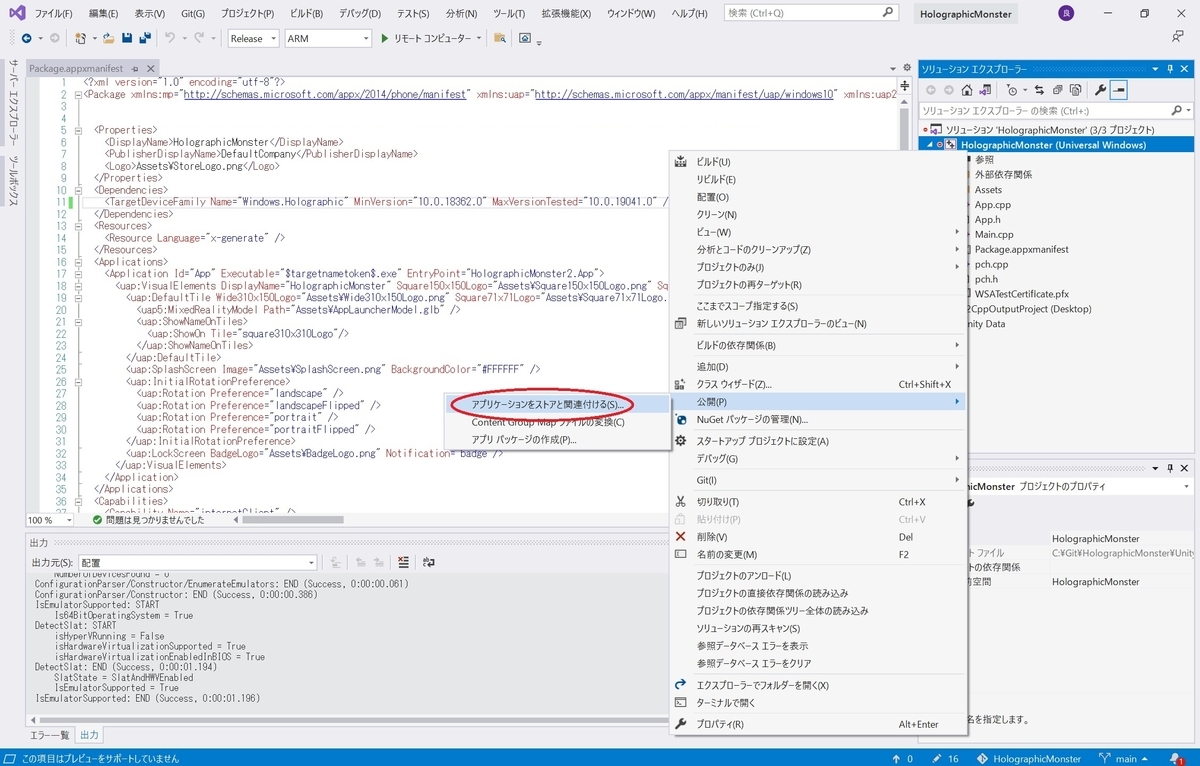Click the Save icon in toolbar

[127, 38]
